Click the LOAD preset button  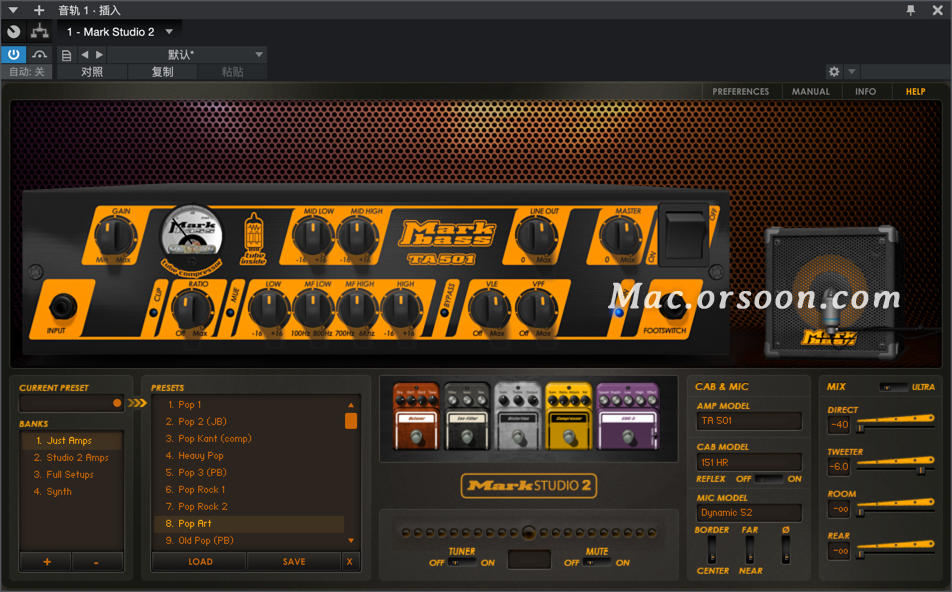[200, 562]
